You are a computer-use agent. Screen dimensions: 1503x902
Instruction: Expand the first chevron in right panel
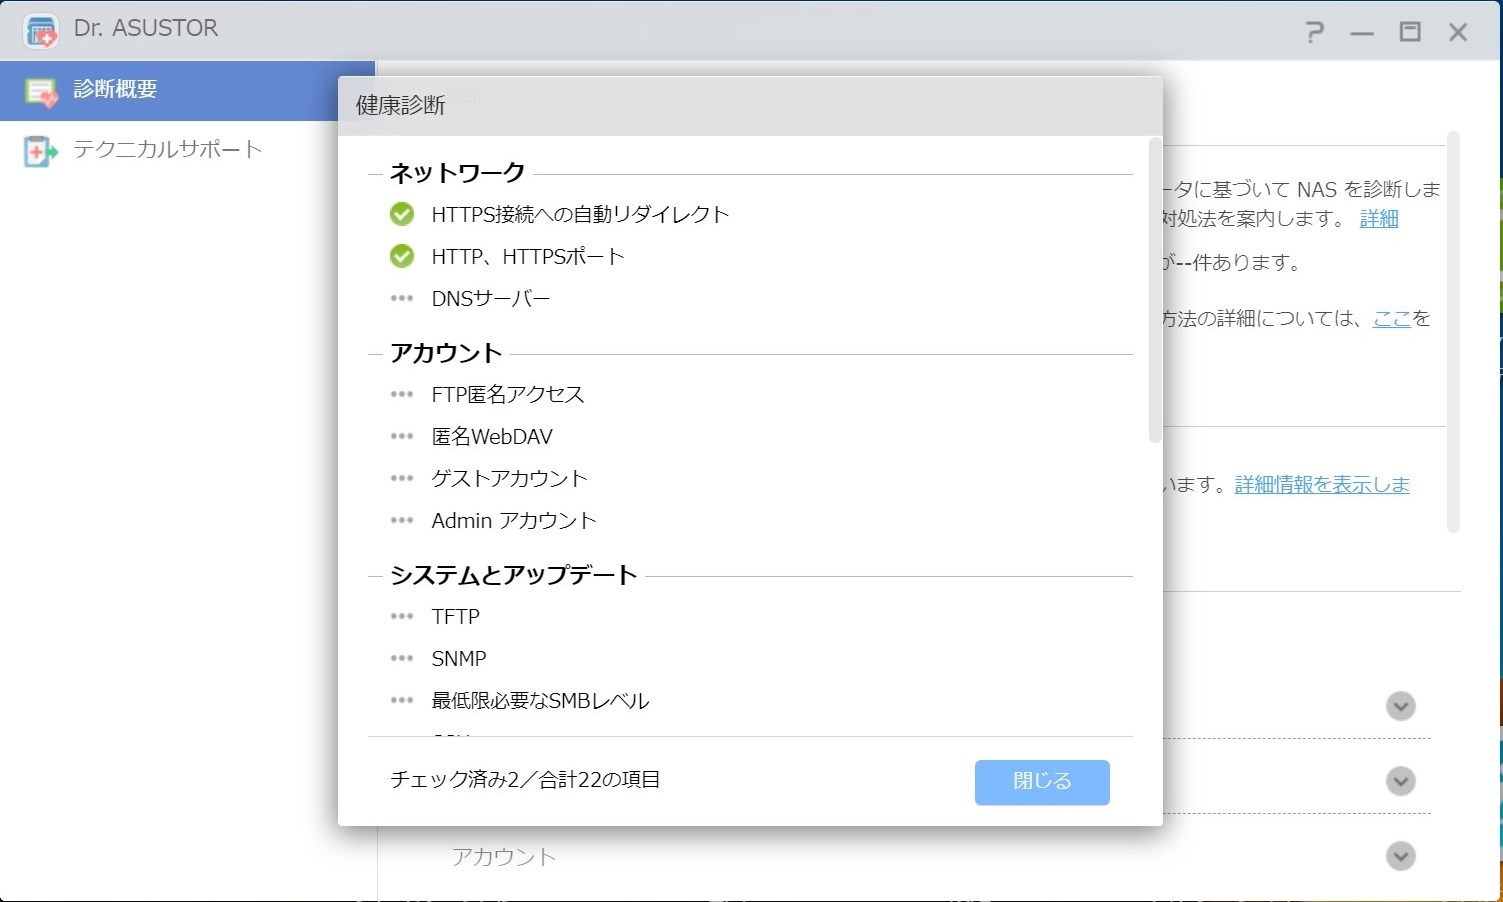[x=1400, y=706]
